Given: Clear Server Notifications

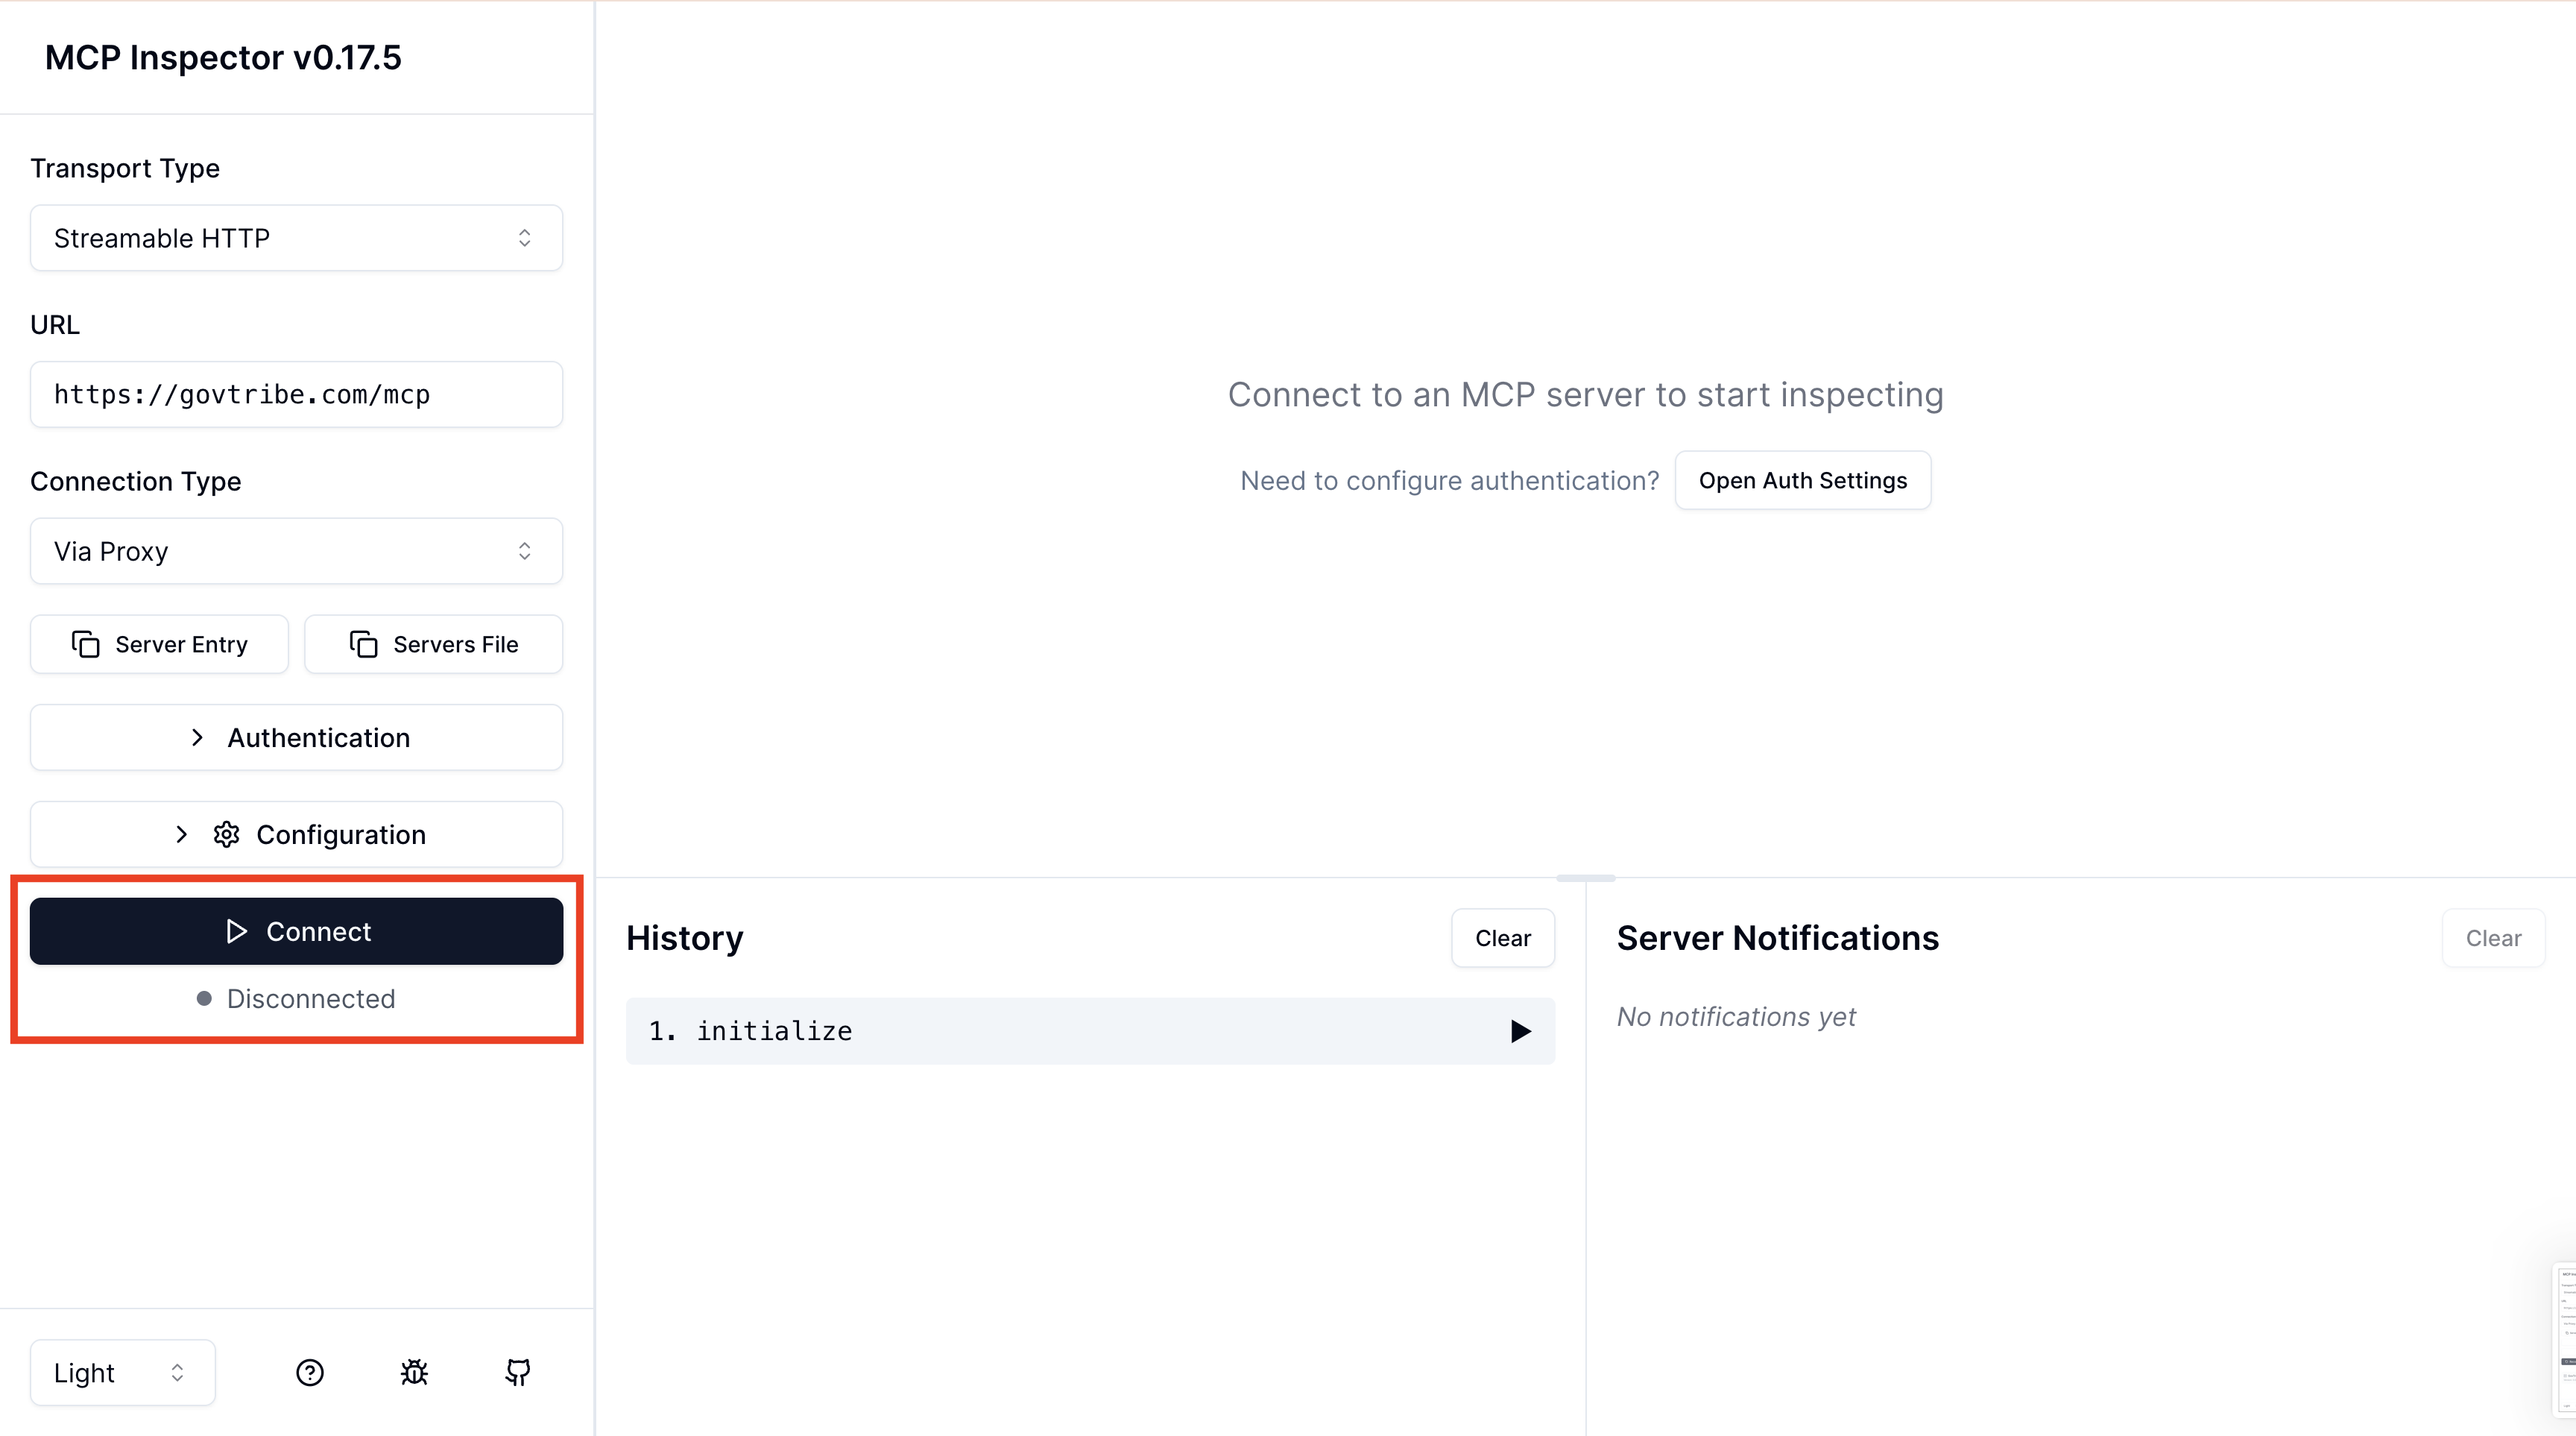Looking at the screenshot, I should point(2492,938).
